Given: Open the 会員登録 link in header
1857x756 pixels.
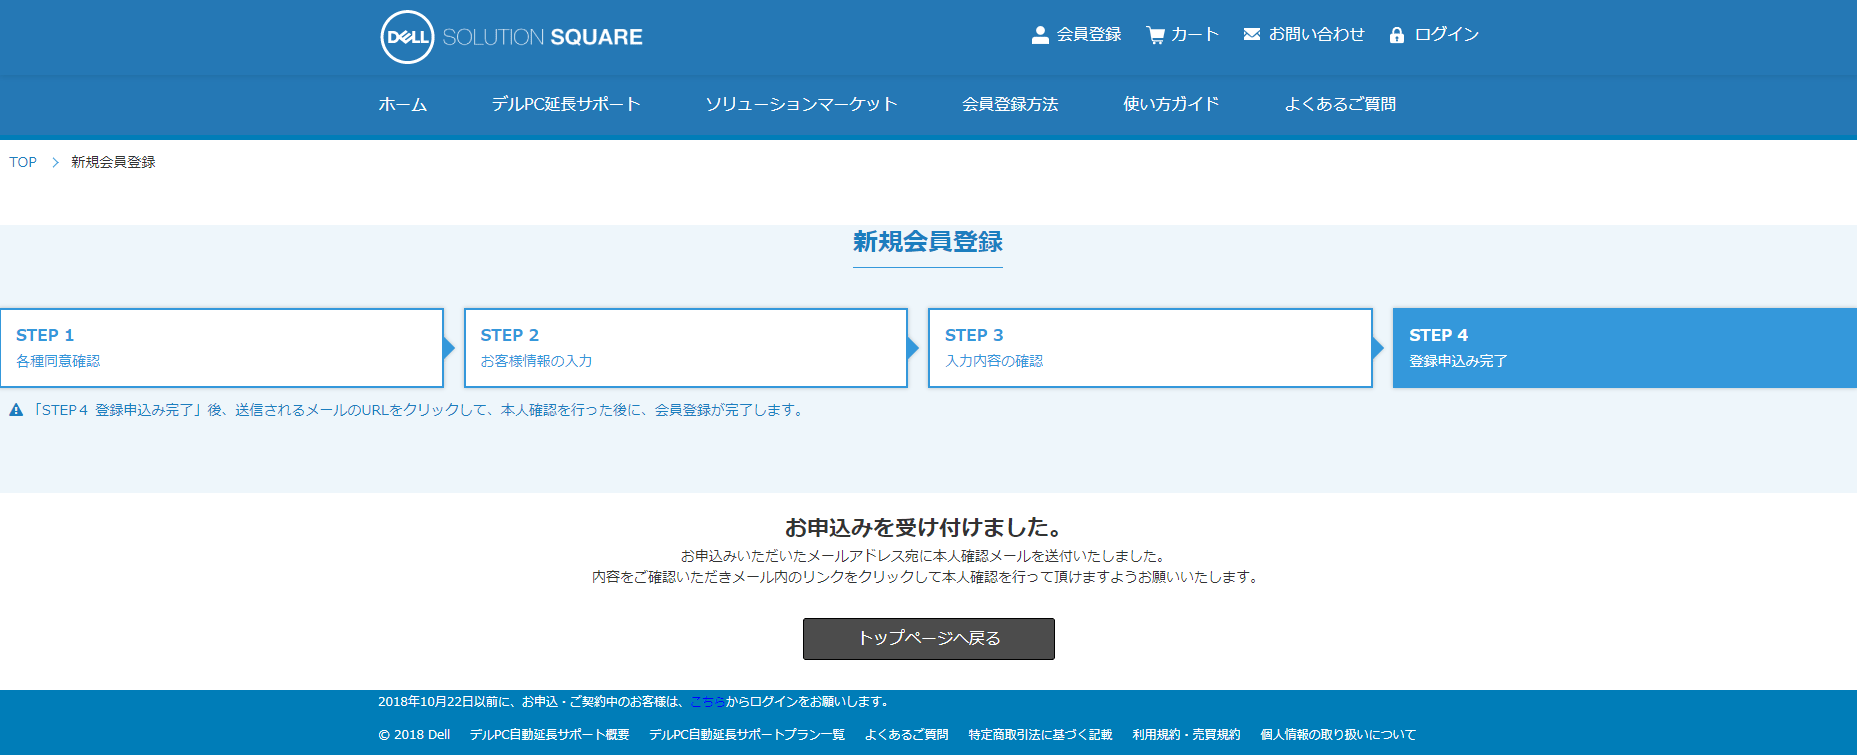Looking at the screenshot, I should (1089, 34).
